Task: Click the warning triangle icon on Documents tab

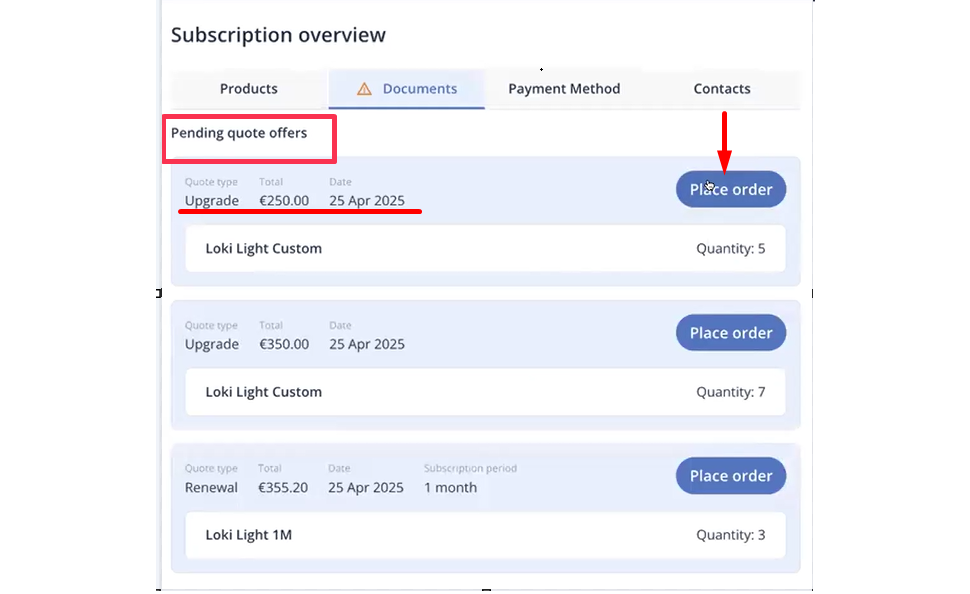Action: coord(364,89)
